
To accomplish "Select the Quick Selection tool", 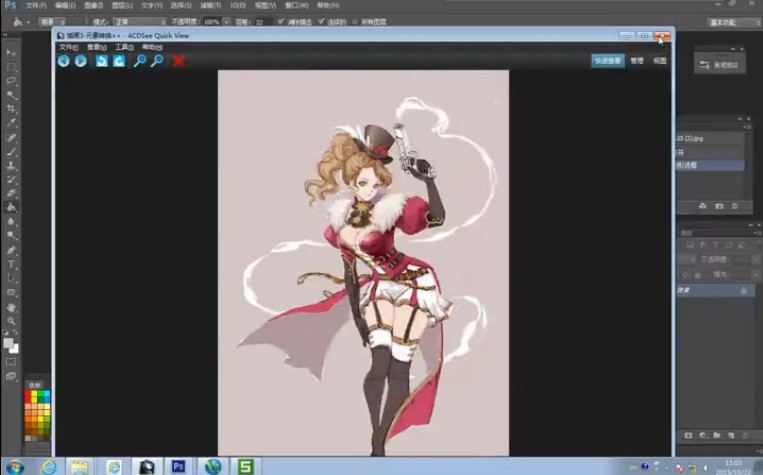I will pos(11,95).
